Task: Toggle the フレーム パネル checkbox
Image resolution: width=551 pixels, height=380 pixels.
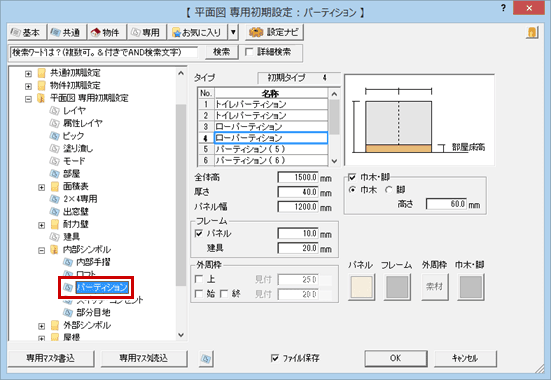Action: (199, 233)
